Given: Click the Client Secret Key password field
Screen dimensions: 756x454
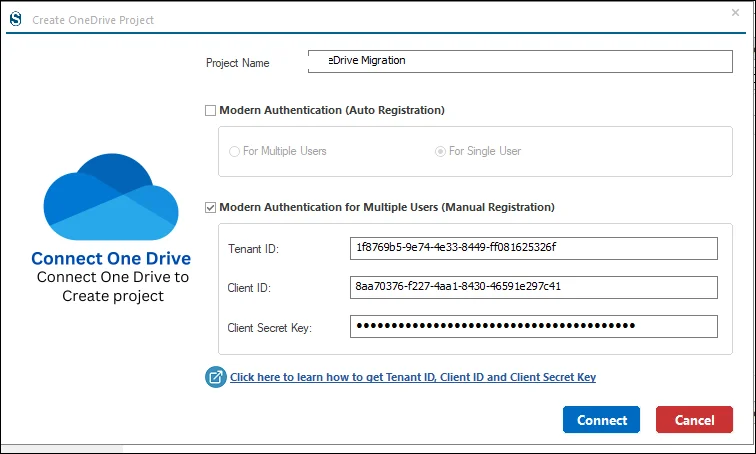Looking at the screenshot, I should (x=534, y=326).
